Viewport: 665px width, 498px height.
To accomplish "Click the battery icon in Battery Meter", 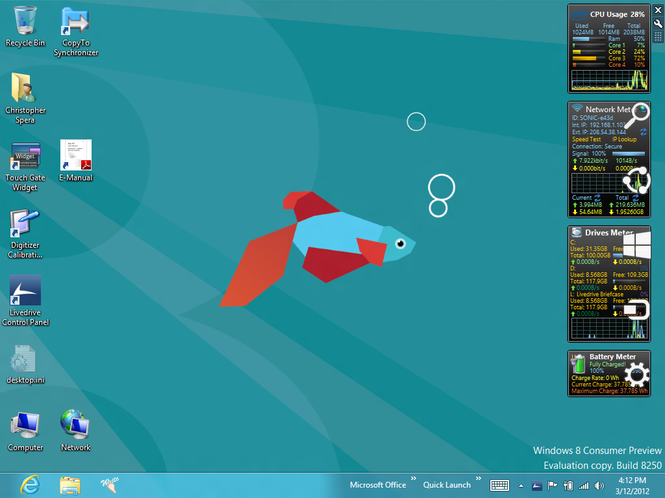I will pos(578,364).
